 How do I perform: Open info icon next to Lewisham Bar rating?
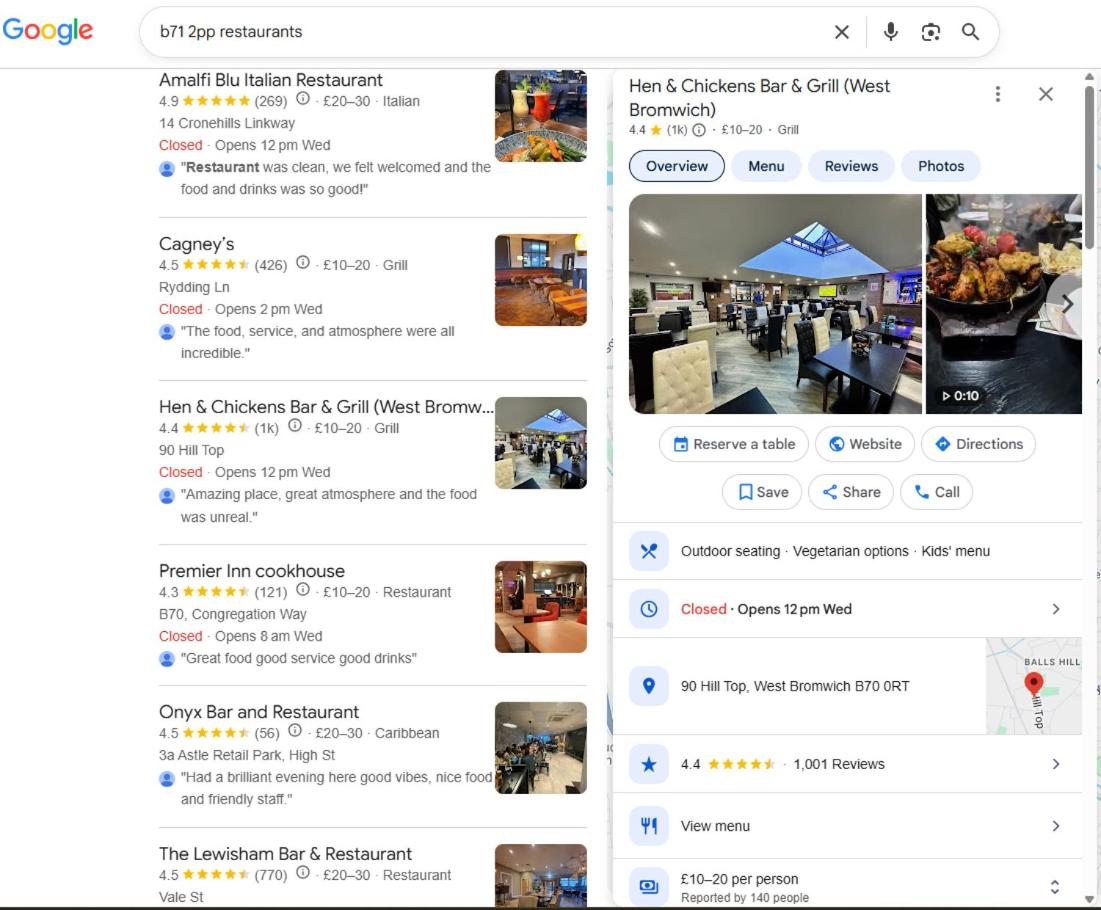[303, 873]
